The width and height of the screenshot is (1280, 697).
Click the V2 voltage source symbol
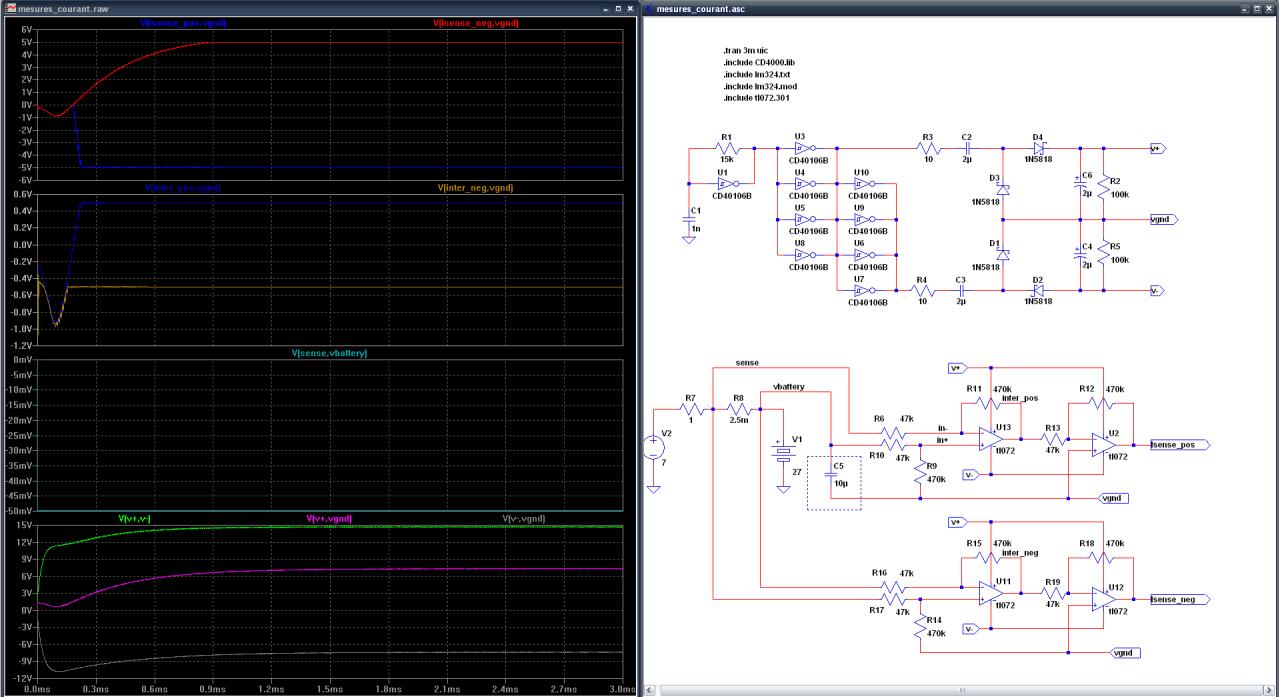click(653, 448)
